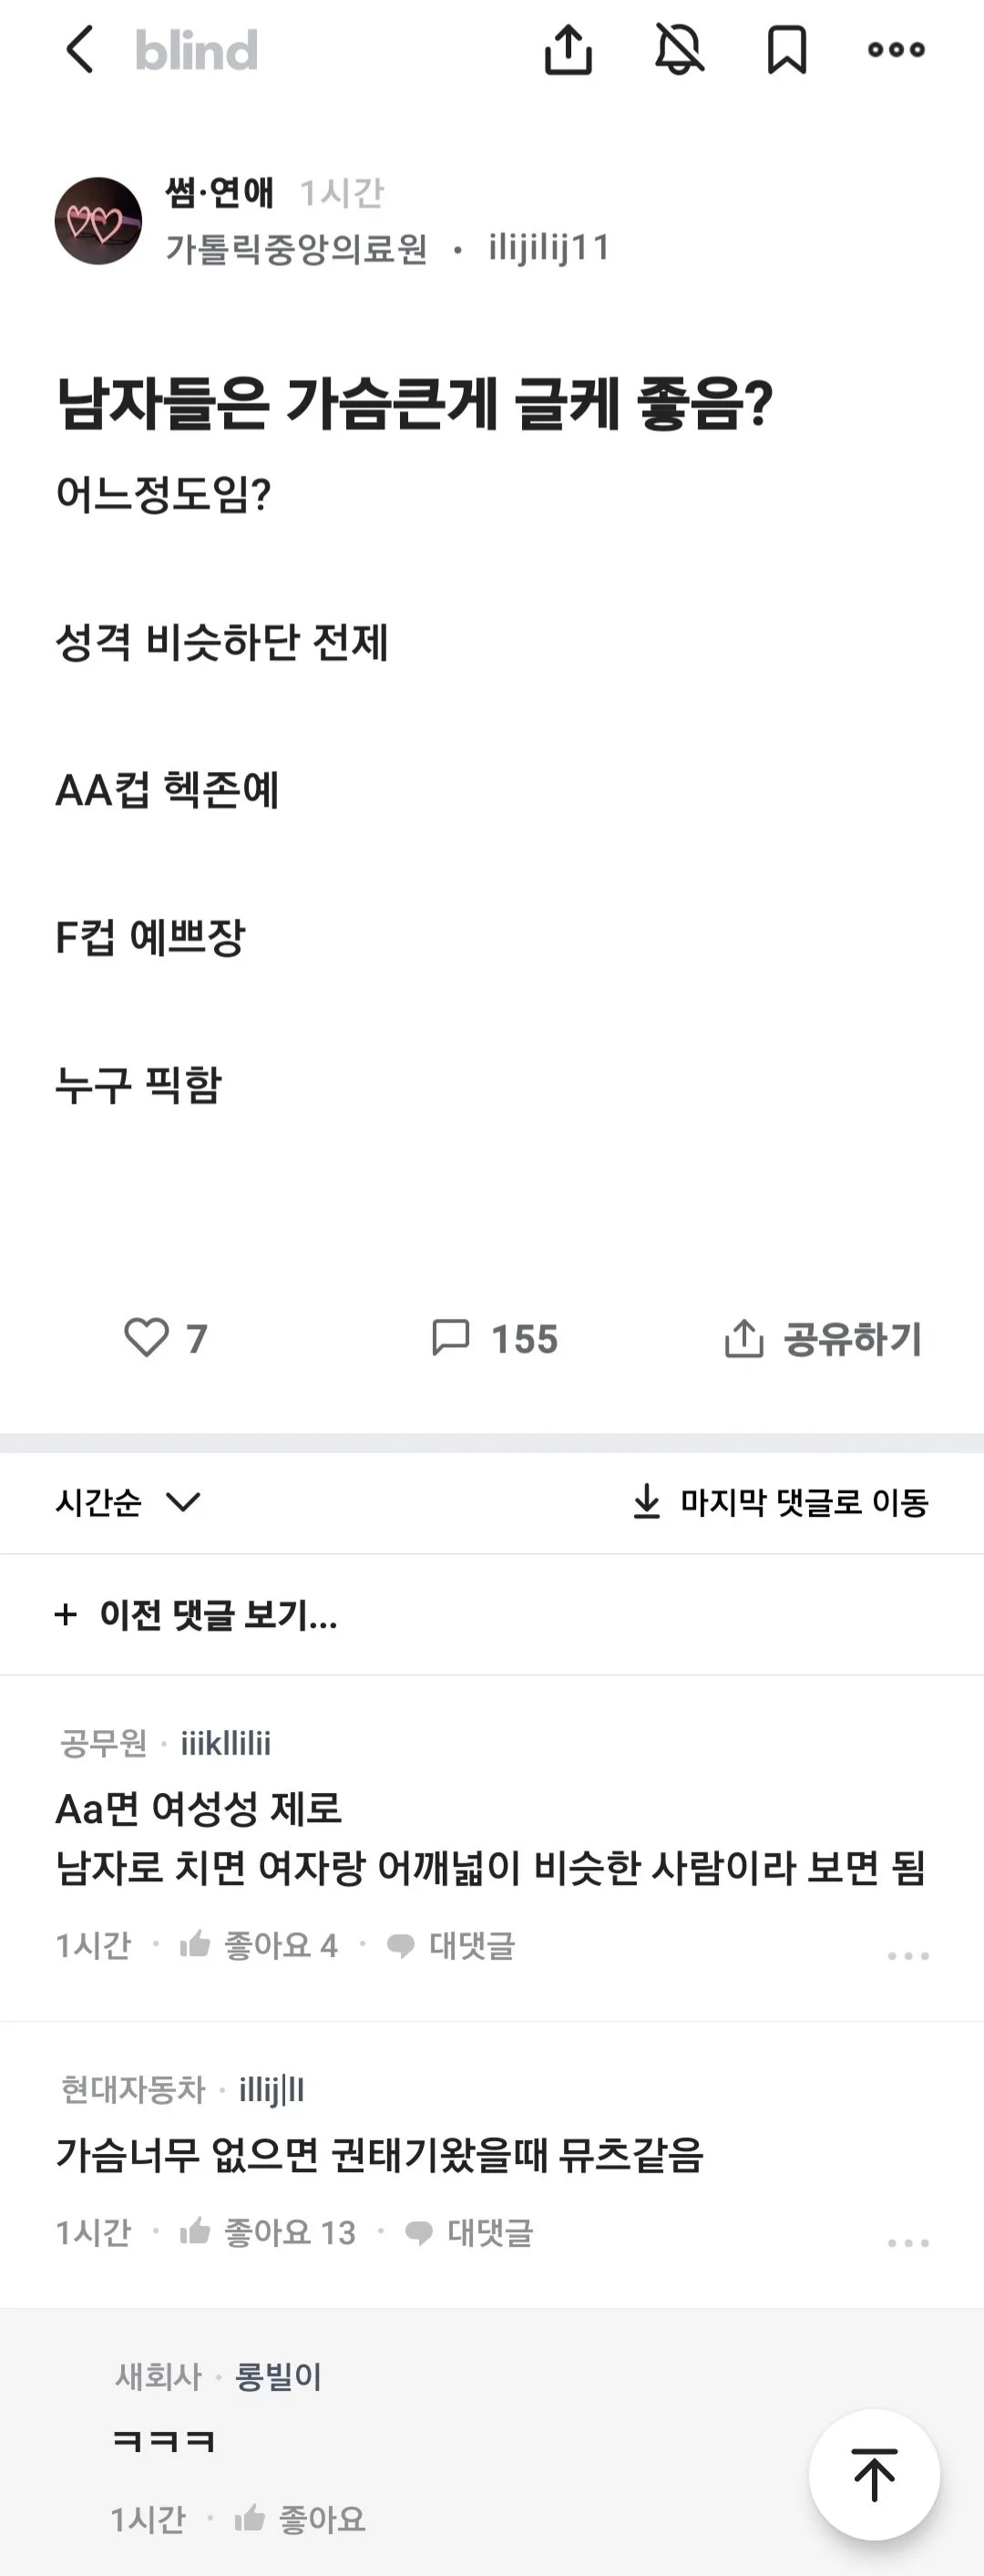This screenshot has height=2576, width=984.
Task: Open the 155 comments icon
Action: point(451,1338)
